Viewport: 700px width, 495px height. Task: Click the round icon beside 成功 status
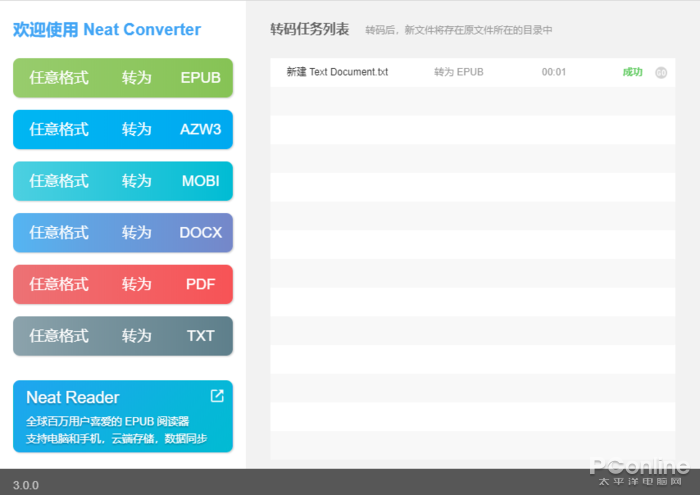[x=661, y=72]
